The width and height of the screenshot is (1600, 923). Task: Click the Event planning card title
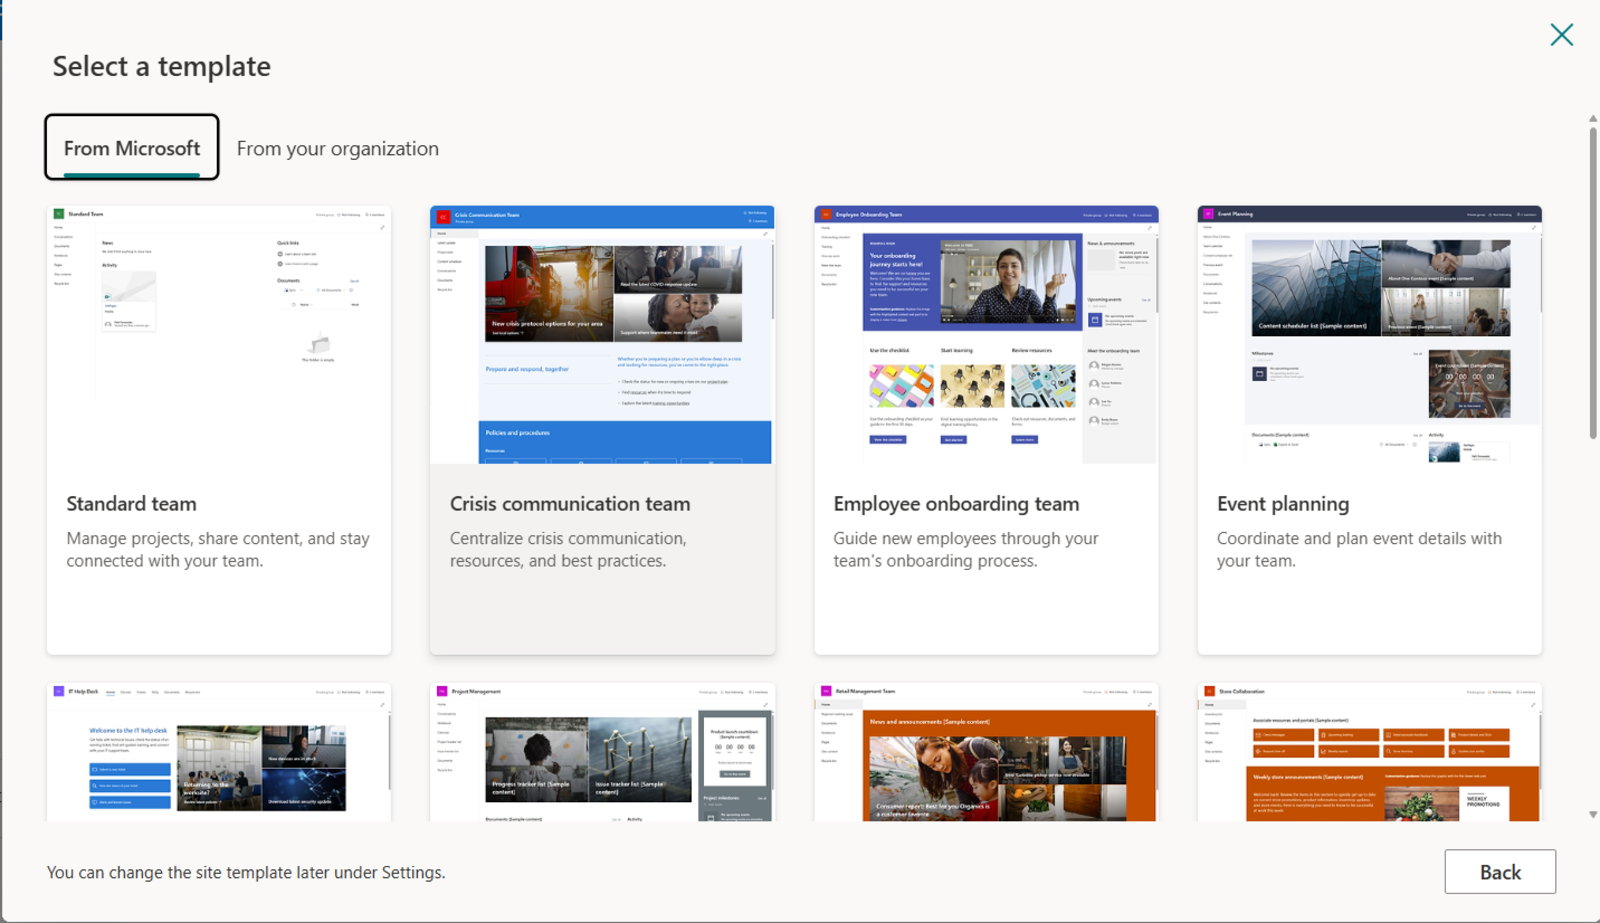[1283, 504]
